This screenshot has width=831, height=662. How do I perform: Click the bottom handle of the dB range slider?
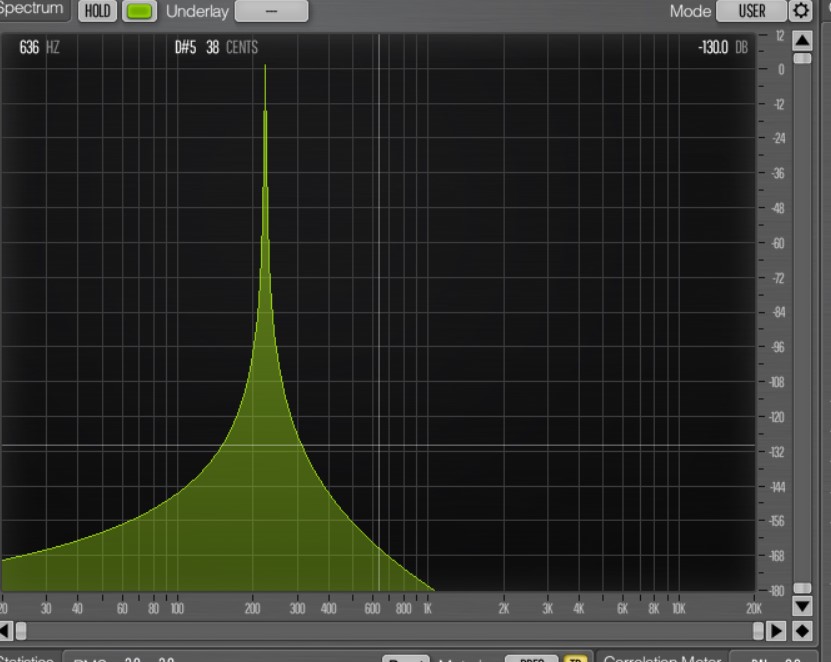coord(802,588)
